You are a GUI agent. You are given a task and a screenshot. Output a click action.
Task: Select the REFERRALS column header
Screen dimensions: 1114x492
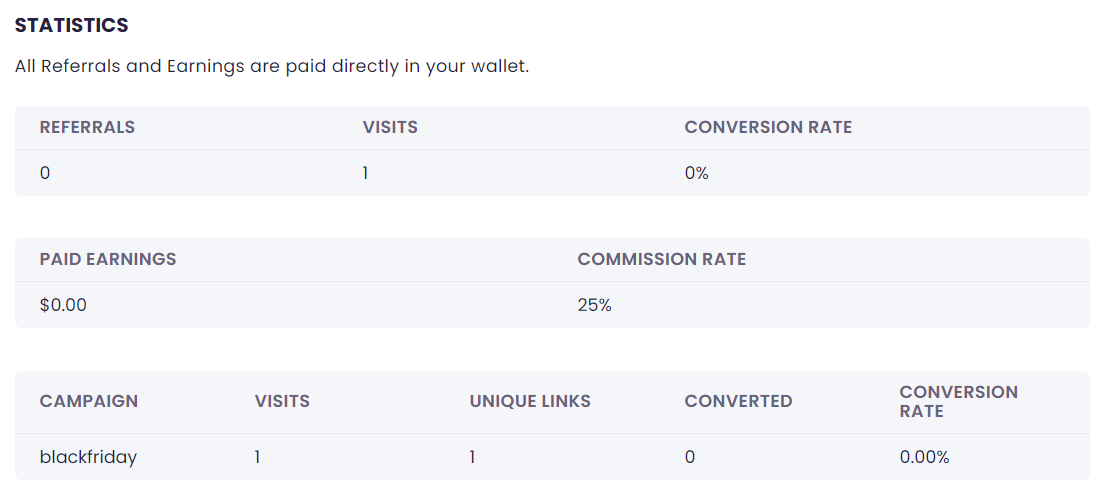[x=87, y=127]
